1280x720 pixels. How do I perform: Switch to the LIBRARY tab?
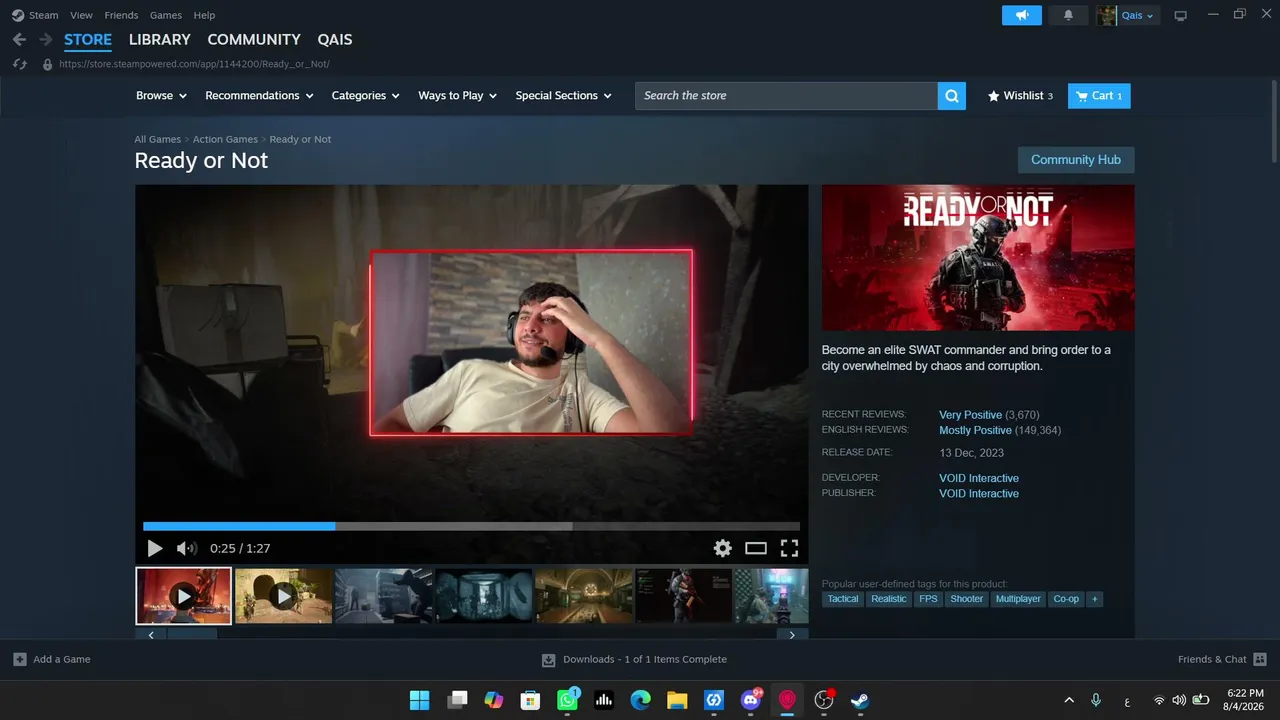tap(160, 40)
